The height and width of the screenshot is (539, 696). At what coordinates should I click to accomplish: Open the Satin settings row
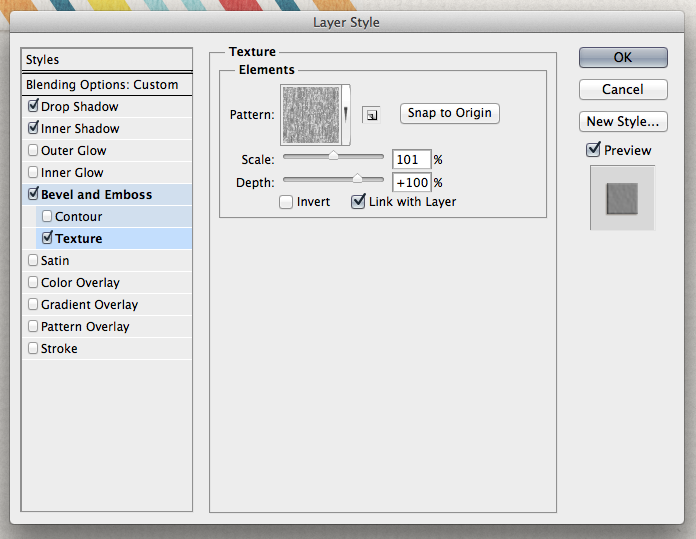107,261
